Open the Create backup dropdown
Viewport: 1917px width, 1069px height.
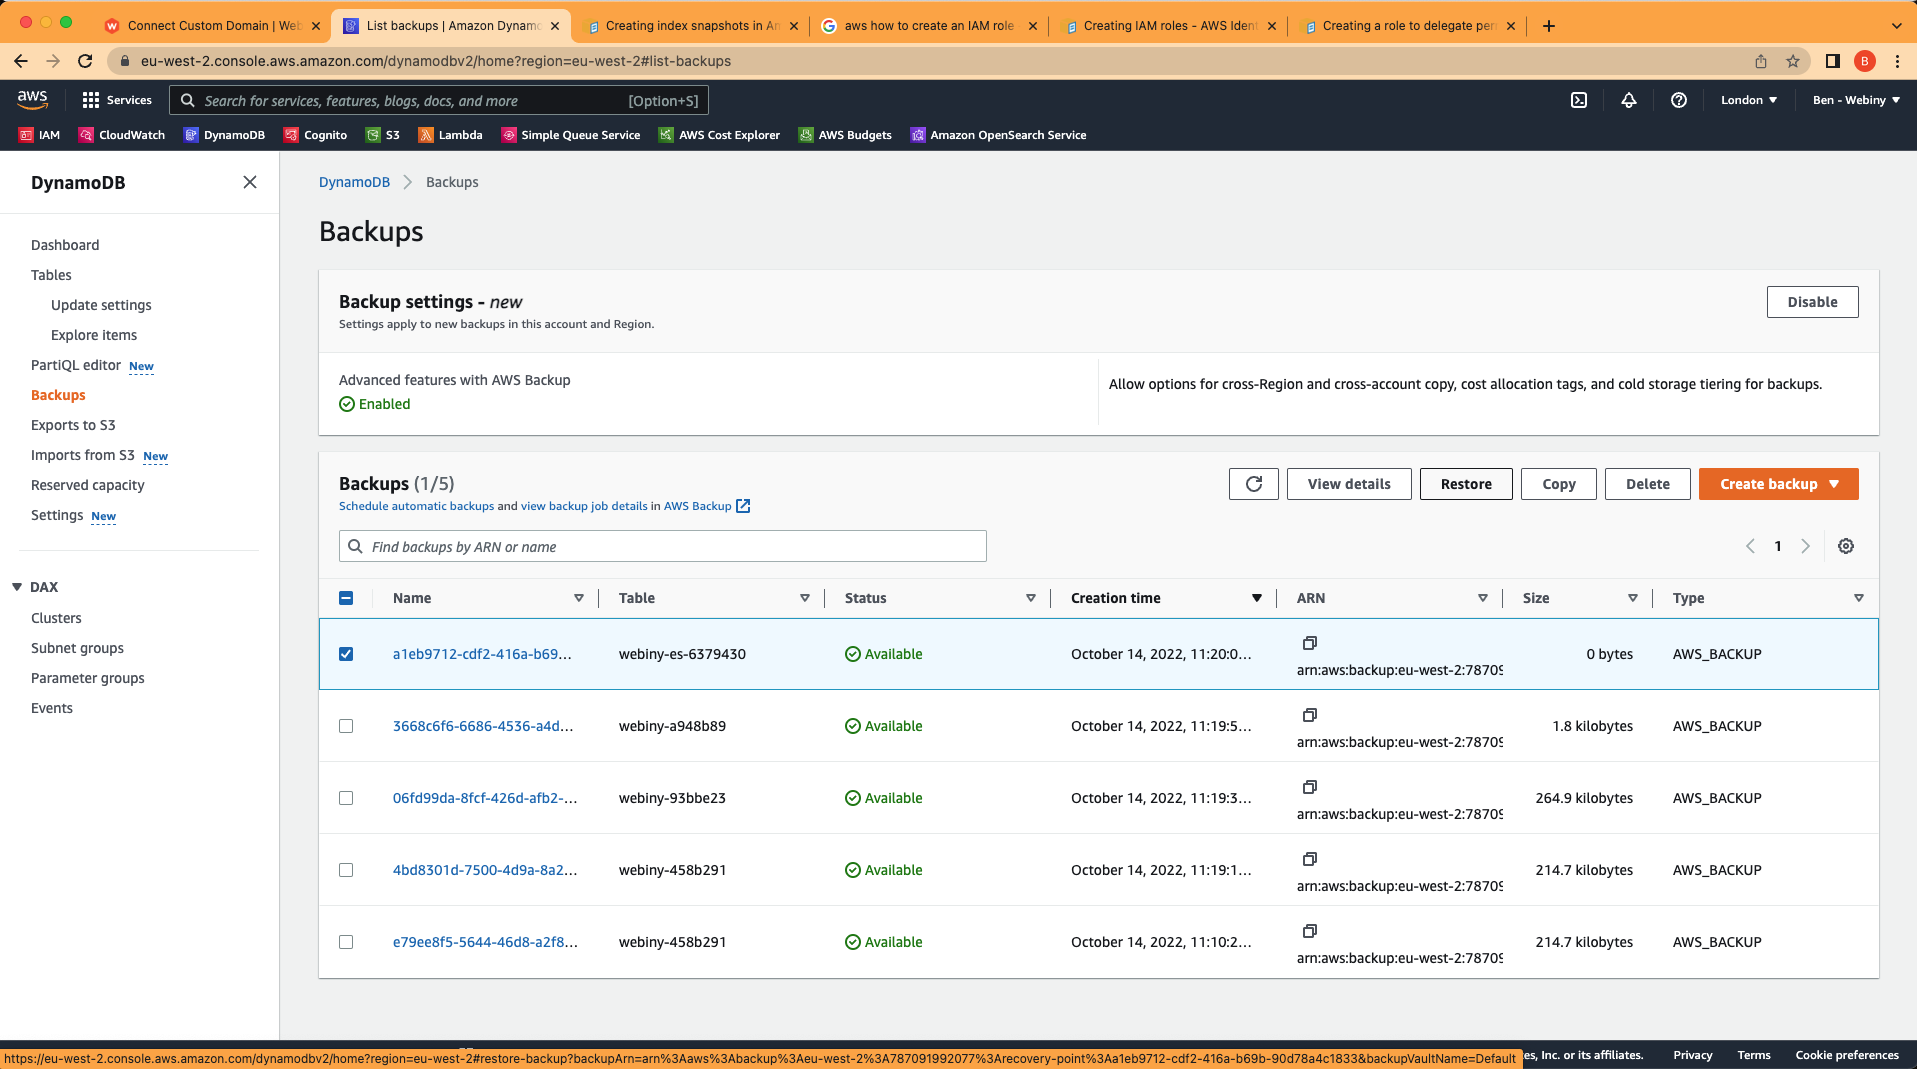[x=1778, y=484]
